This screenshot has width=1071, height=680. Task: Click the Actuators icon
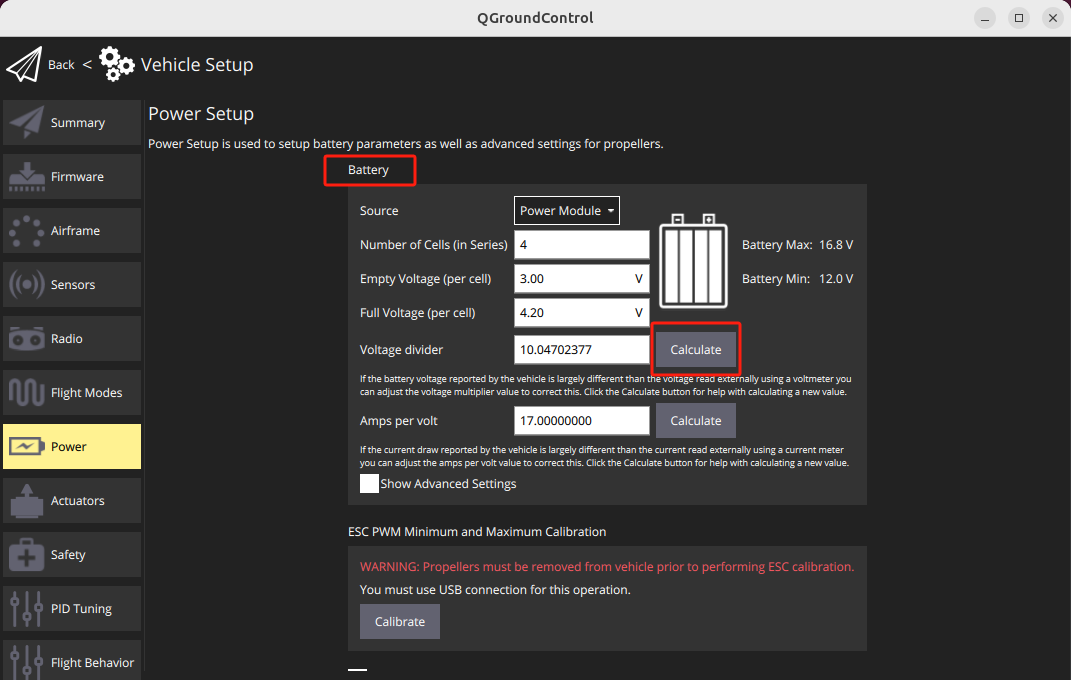pyautogui.click(x=27, y=500)
